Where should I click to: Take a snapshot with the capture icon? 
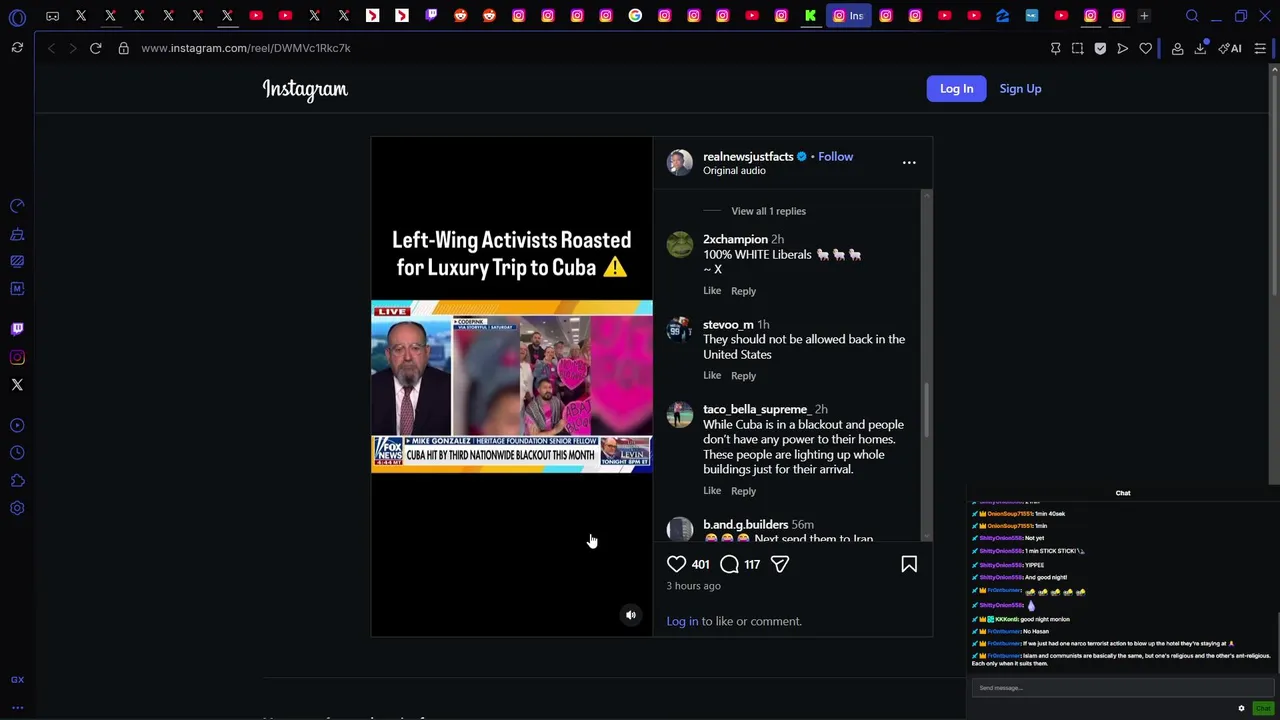(1077, 48)
